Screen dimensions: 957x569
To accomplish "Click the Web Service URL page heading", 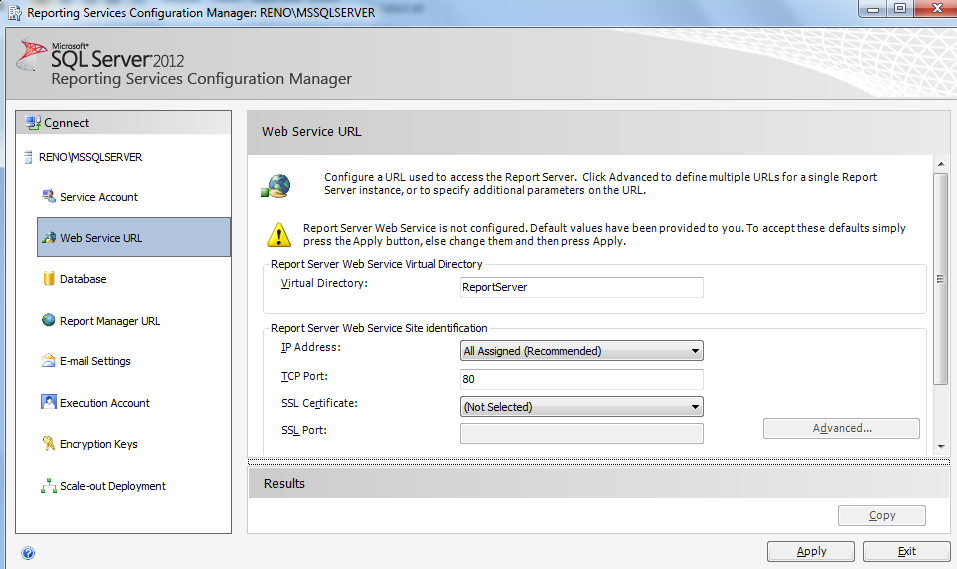I will pos(311,131).
